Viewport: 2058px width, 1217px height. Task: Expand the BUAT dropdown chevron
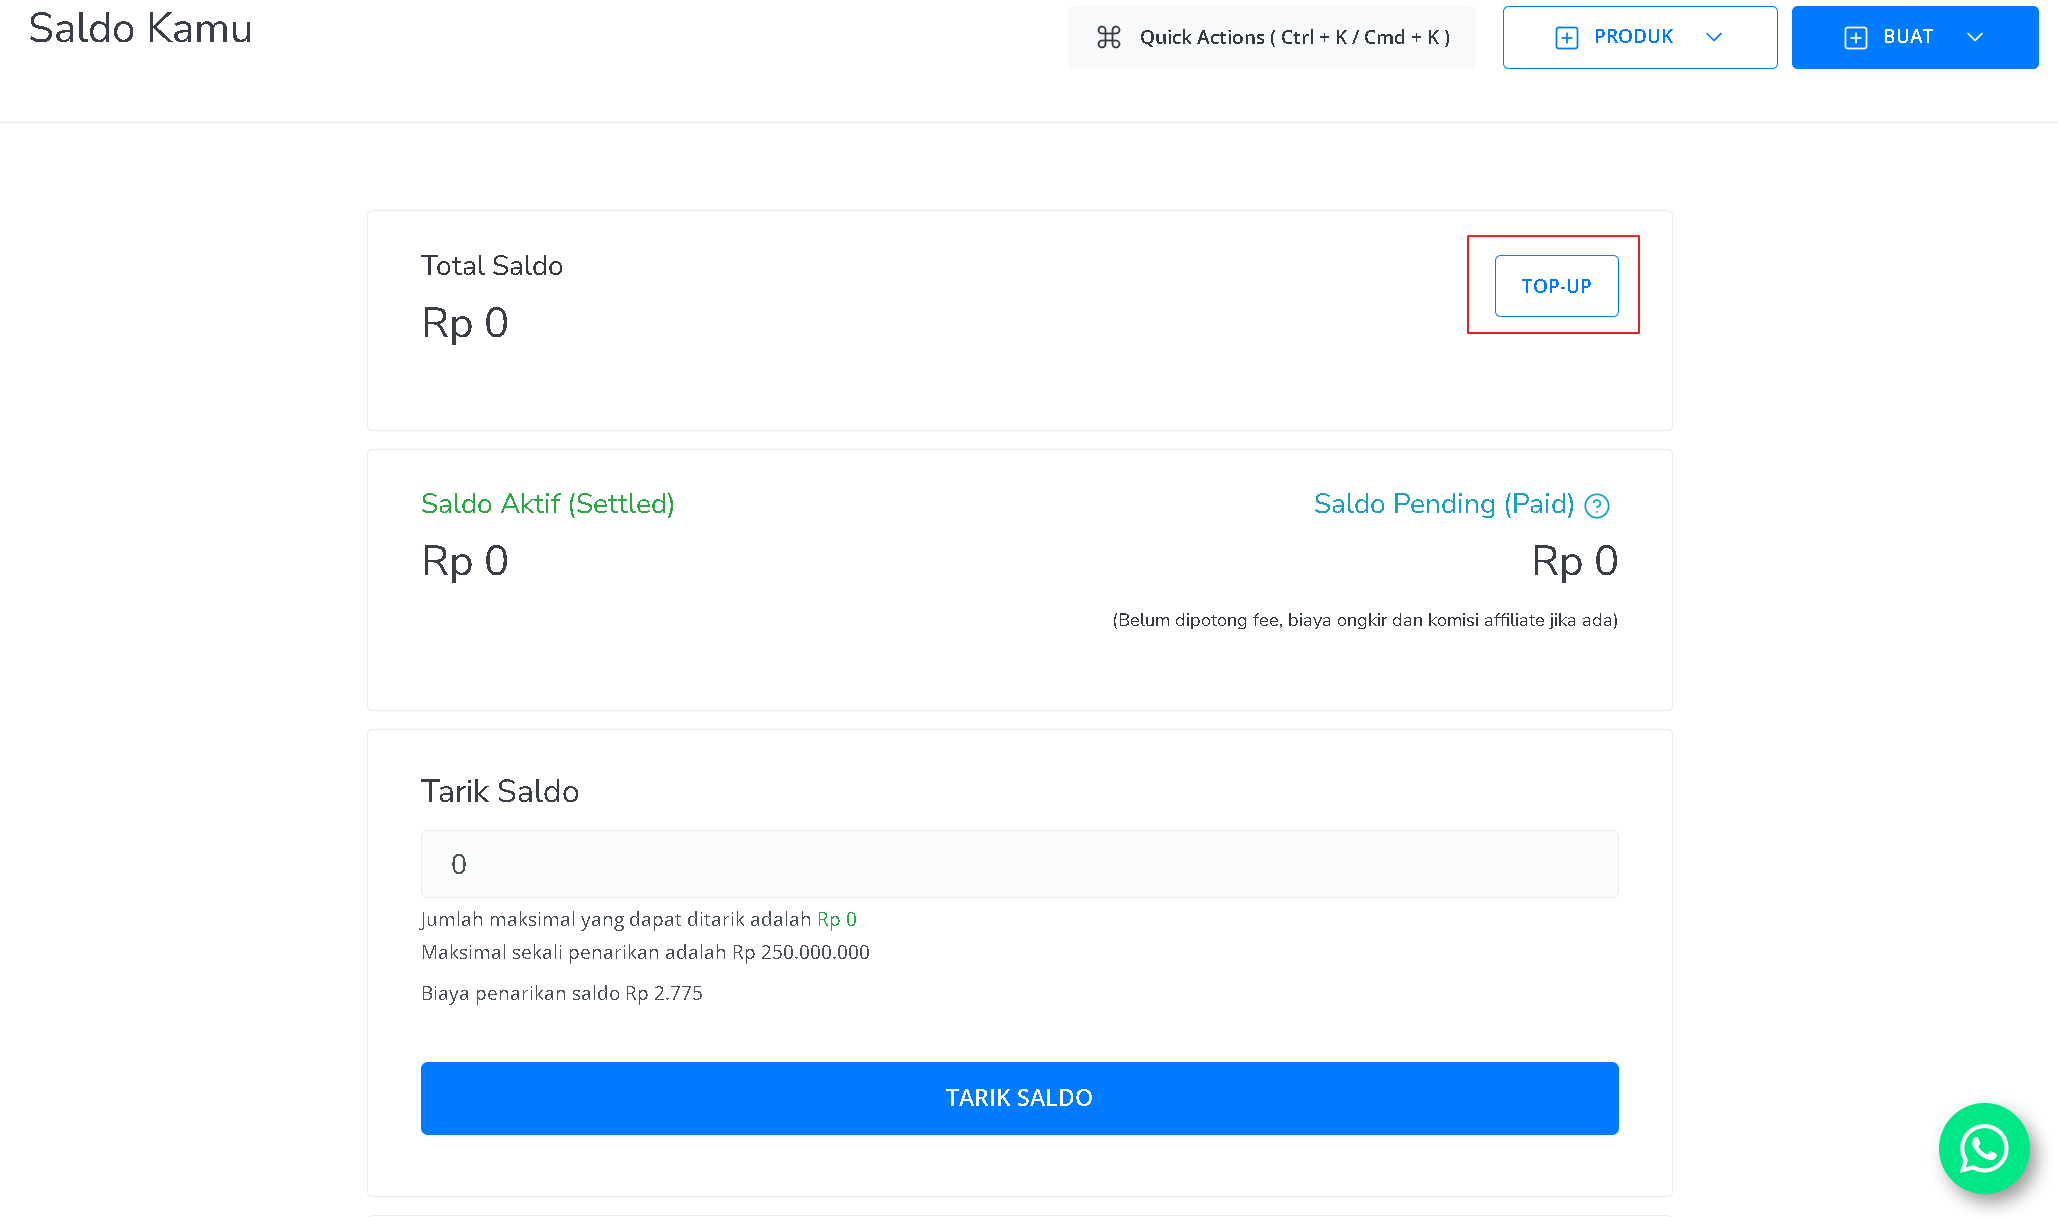1975,37
